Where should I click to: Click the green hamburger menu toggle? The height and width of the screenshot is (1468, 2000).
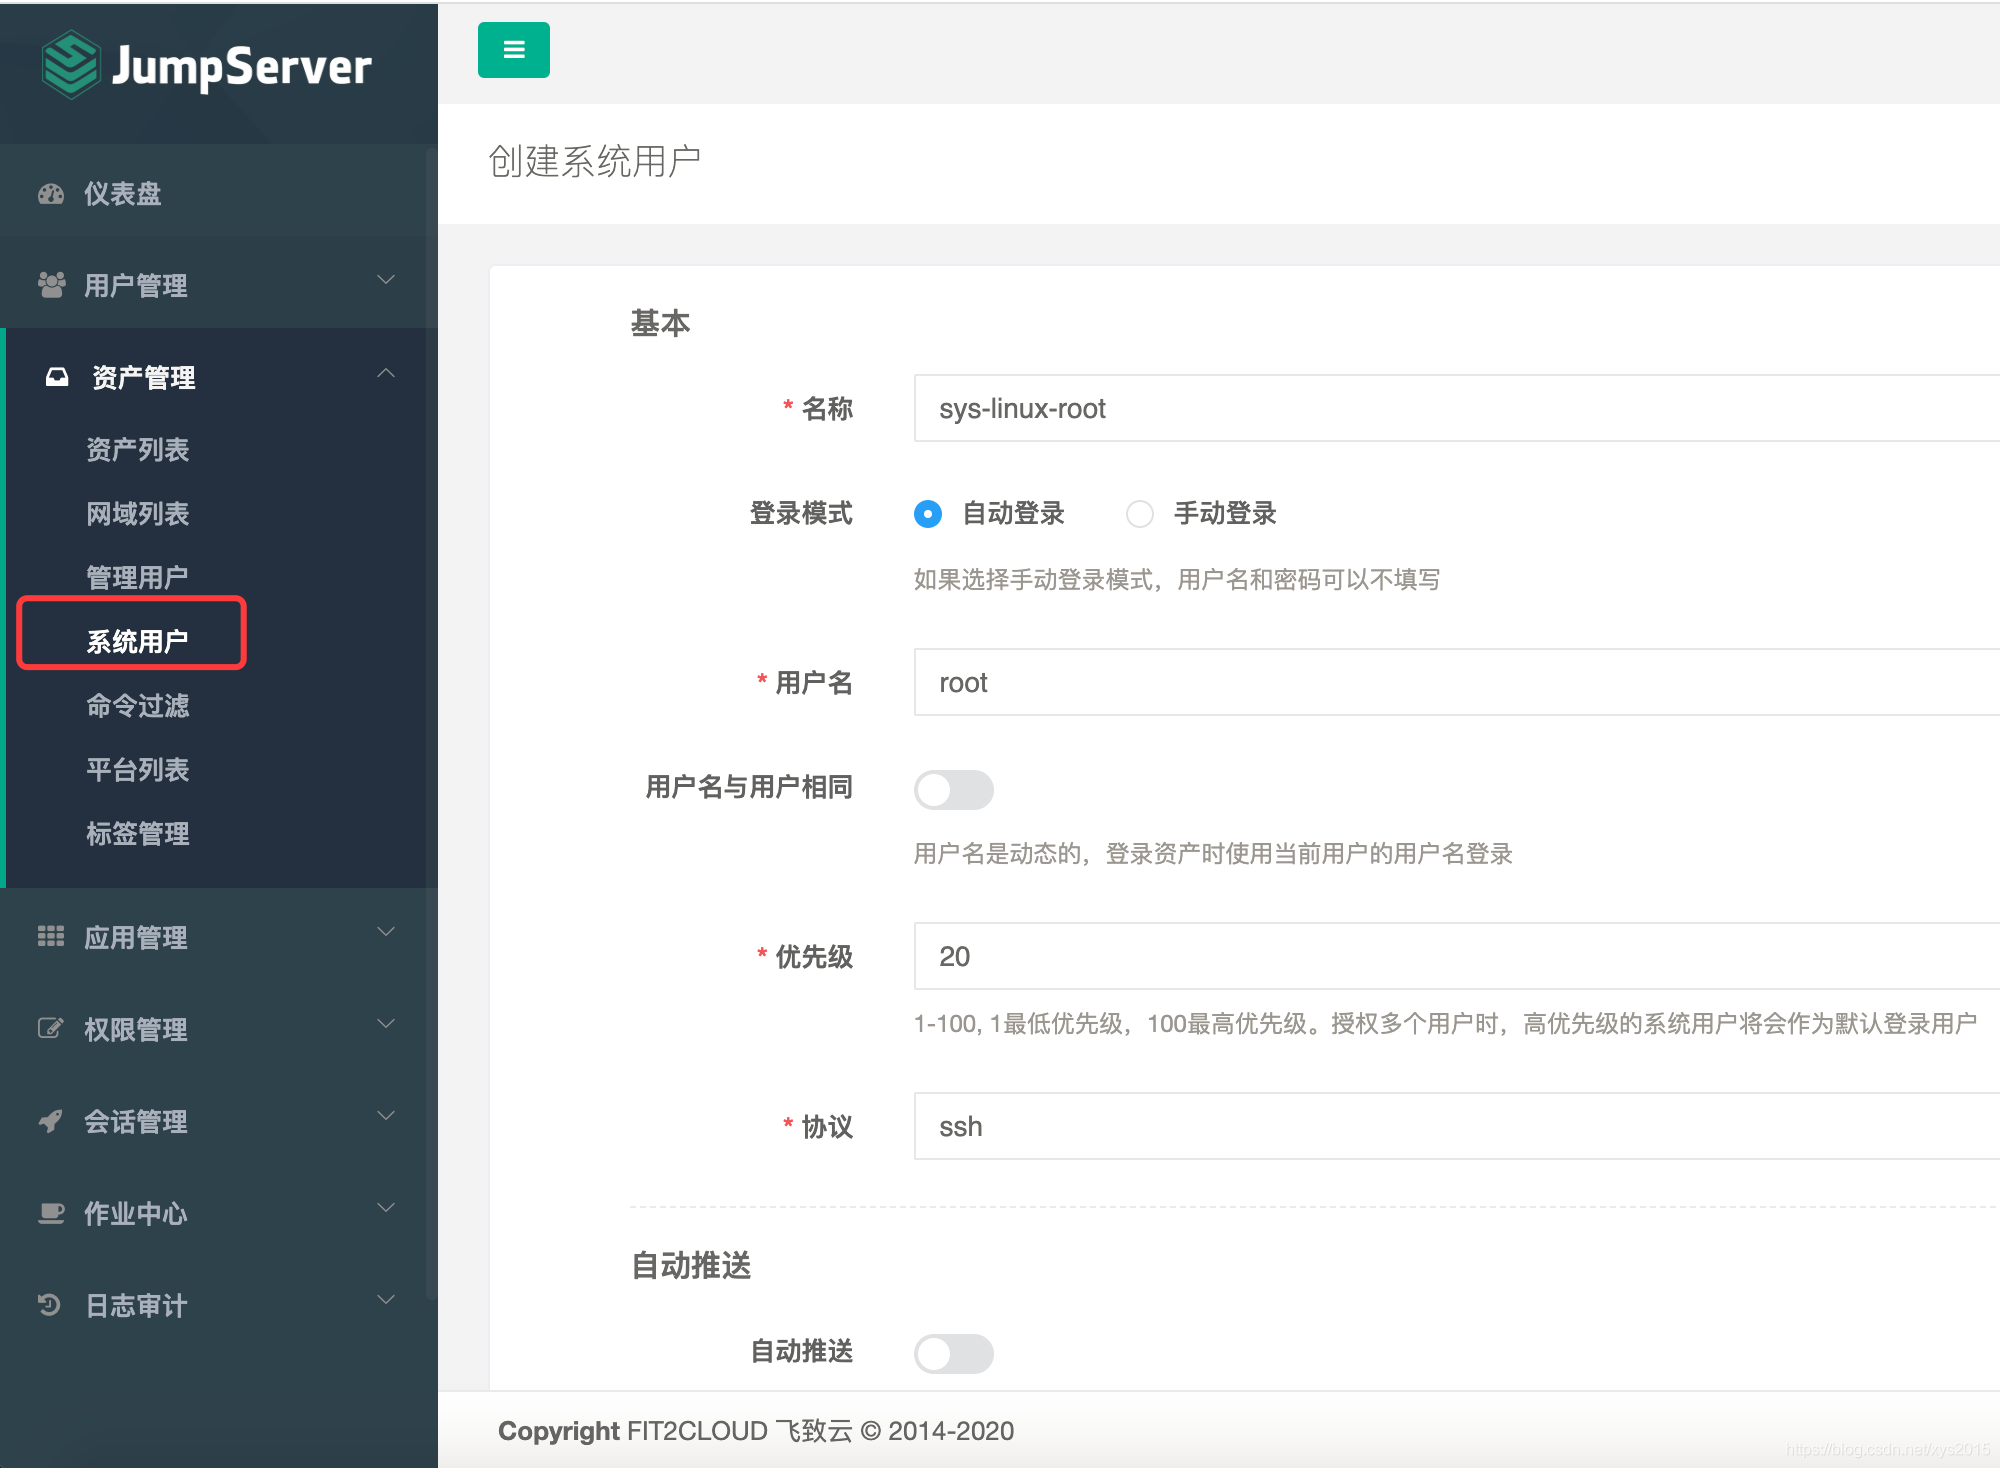pyautogui.click(x=514, y=50)
